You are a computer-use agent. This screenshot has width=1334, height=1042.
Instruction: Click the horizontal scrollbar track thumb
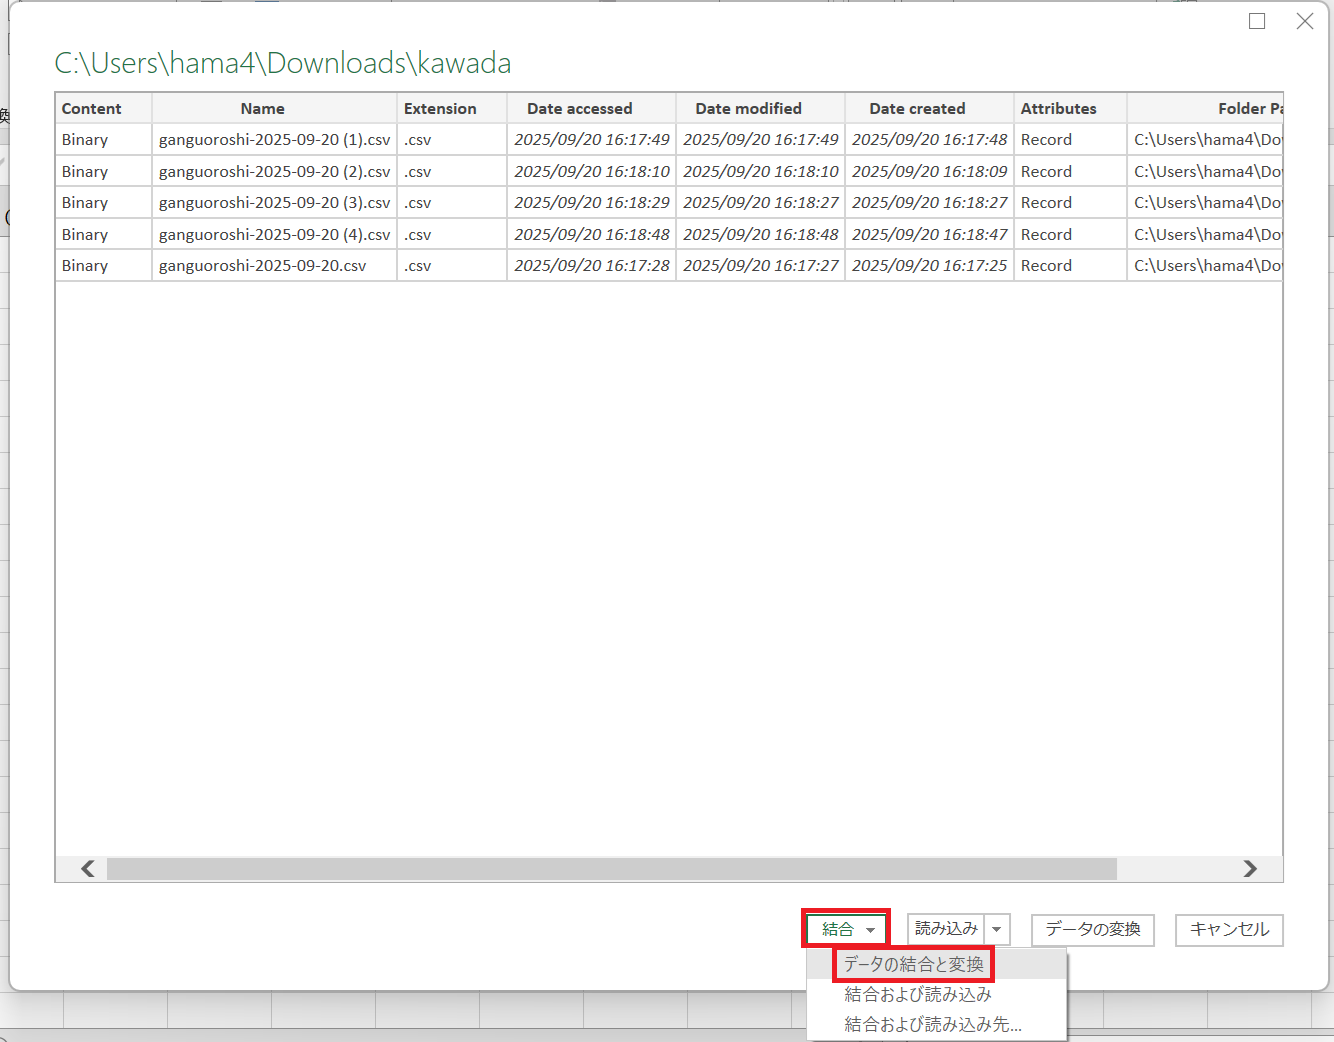click(x=611, y=868)
